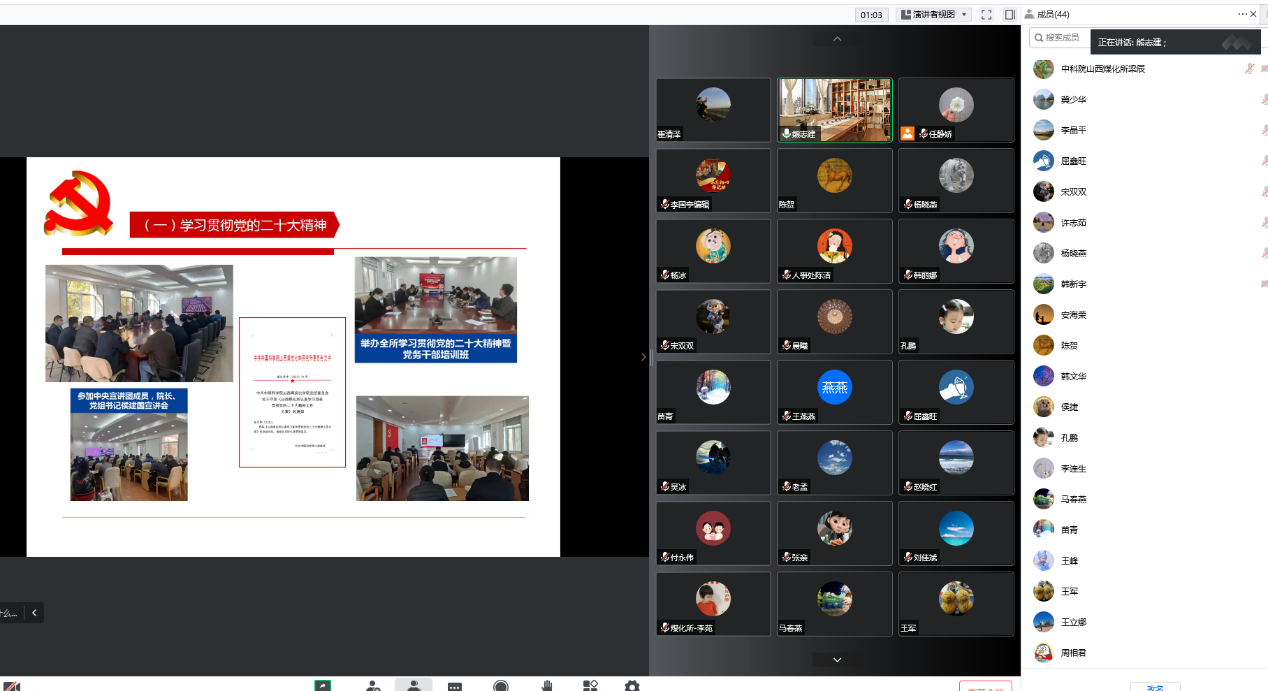Click the layout switch icon beside fullscreen

tap(1009, 14)
